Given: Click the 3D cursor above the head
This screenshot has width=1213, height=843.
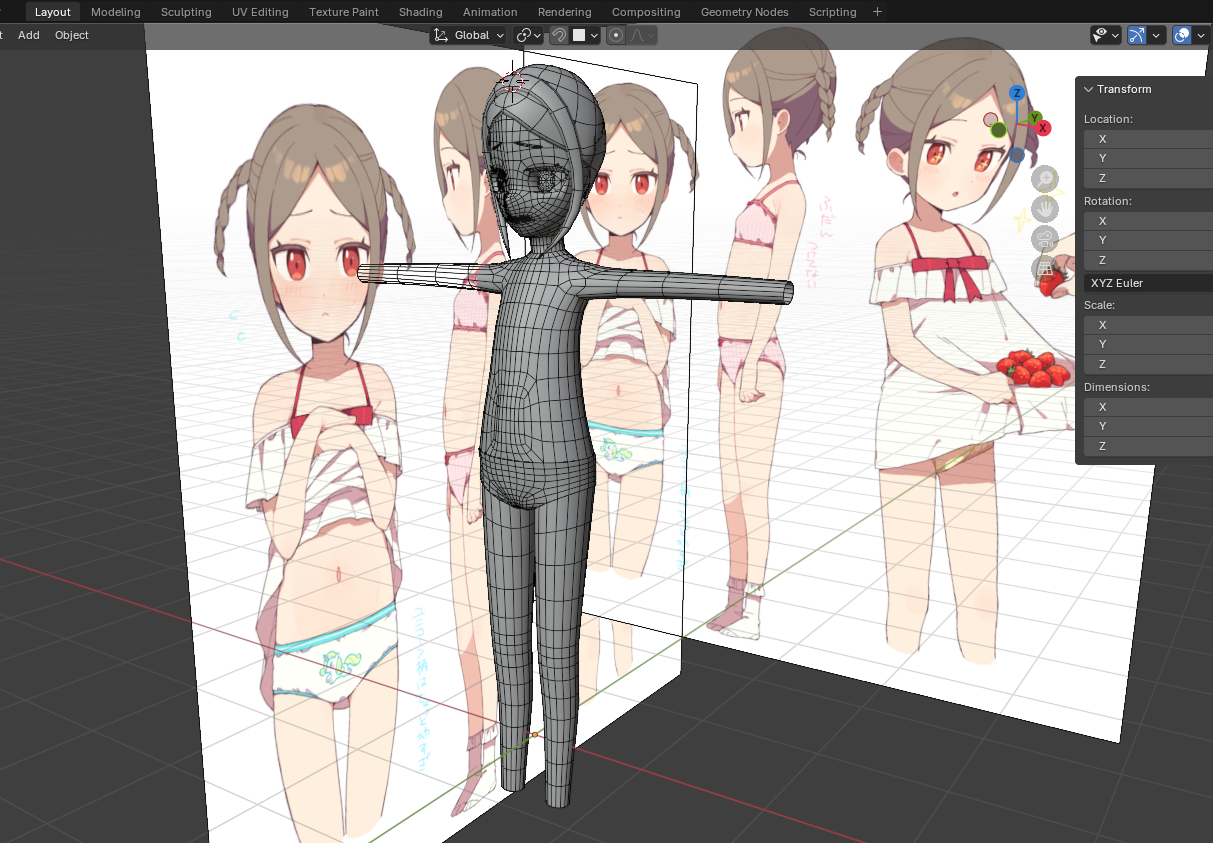Looking at the screenshot, I should (514, 83).
